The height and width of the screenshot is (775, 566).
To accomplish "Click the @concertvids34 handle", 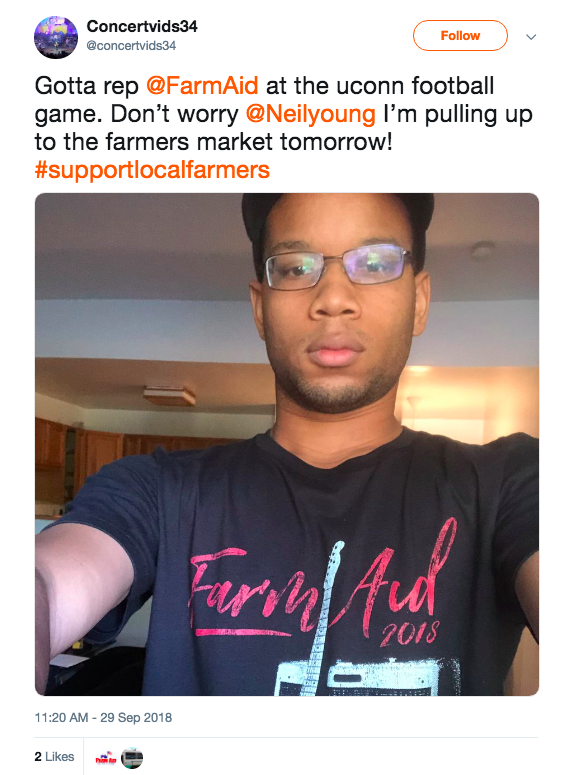I will click(131, 45).
